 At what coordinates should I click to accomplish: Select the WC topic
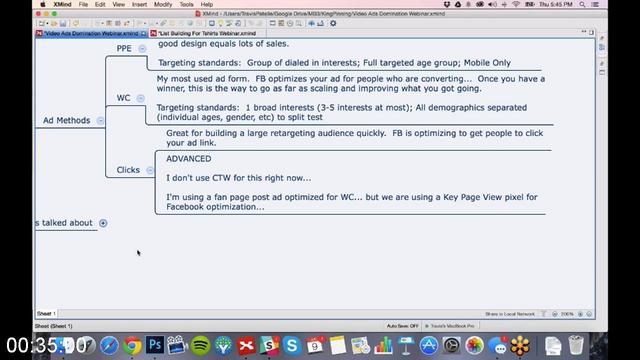click(x=124, y=98)
